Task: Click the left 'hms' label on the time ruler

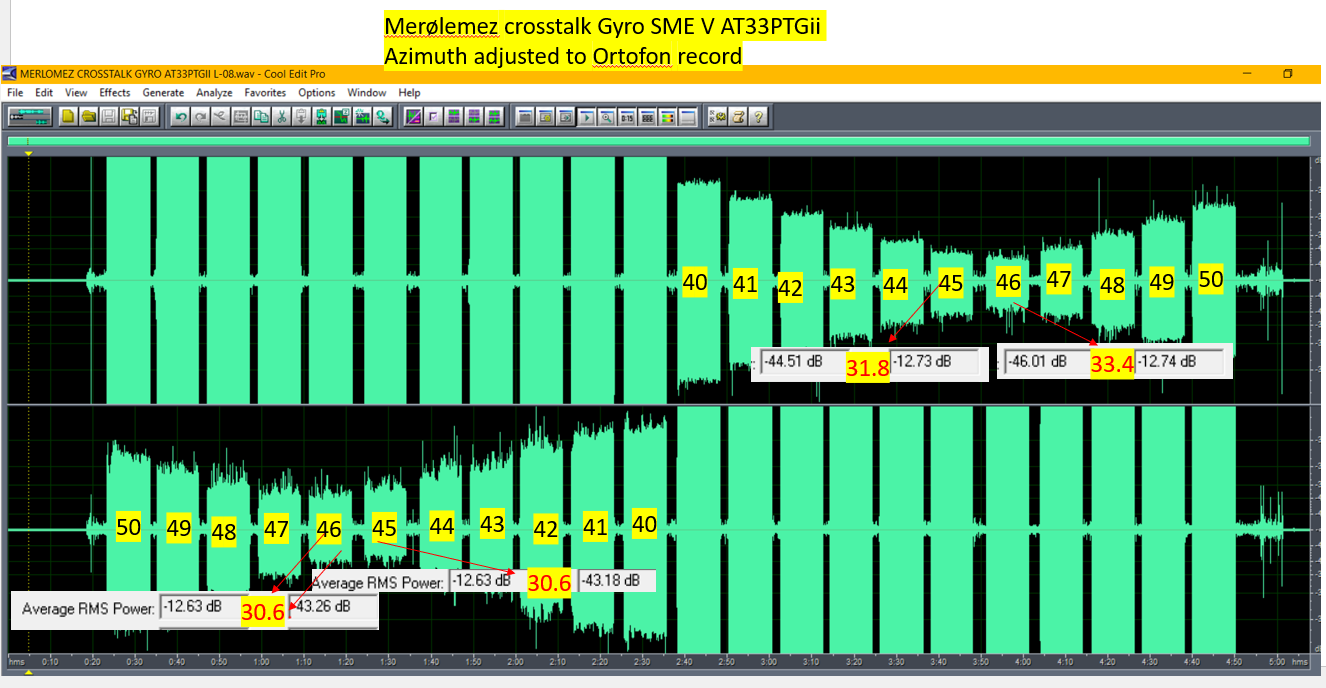Action: pos(16,661)
